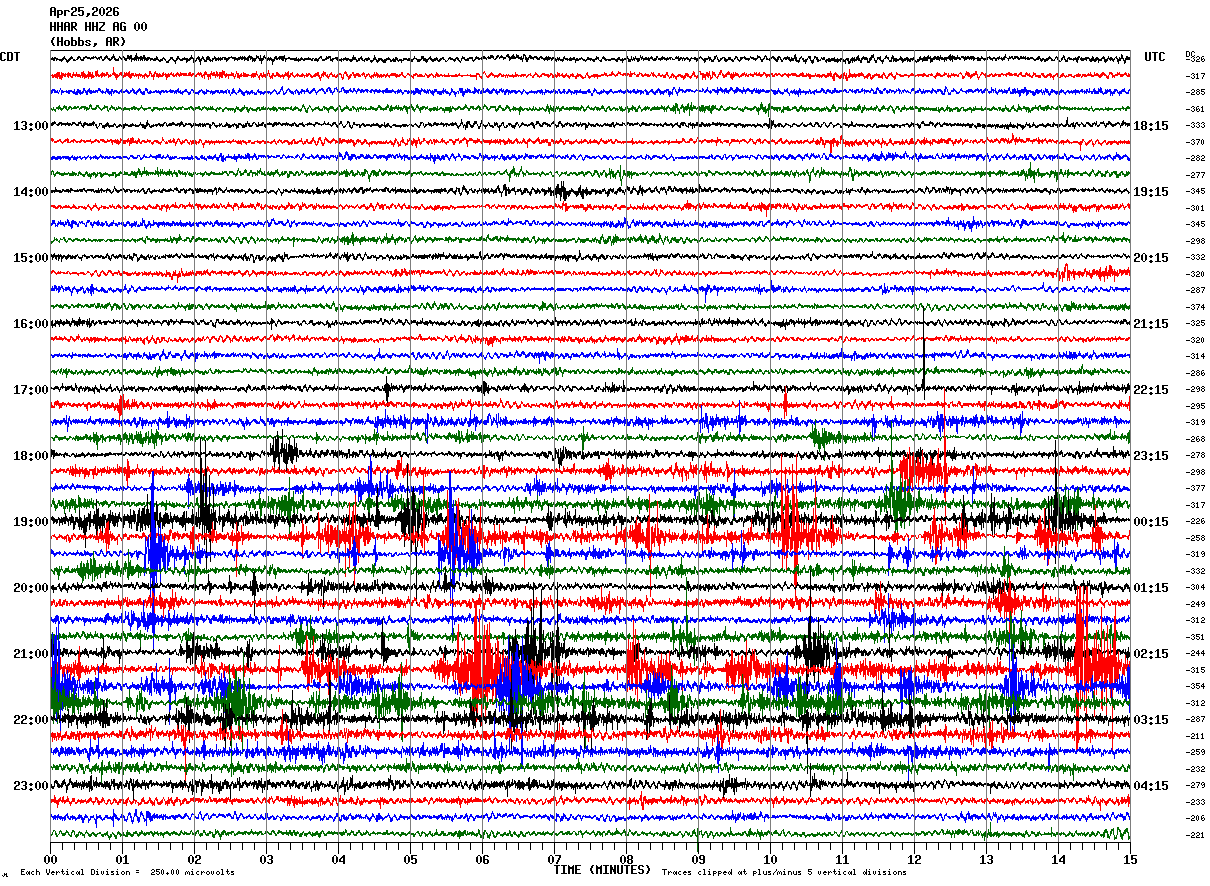
Task: Click the DC offset value '-377'
Action: (1195, 488)
